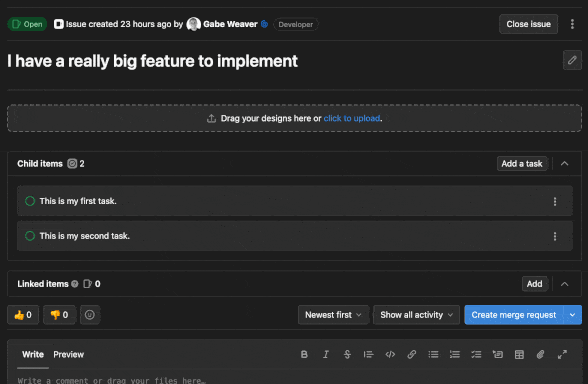Click the edit title pencil icon

click(572, 60)
